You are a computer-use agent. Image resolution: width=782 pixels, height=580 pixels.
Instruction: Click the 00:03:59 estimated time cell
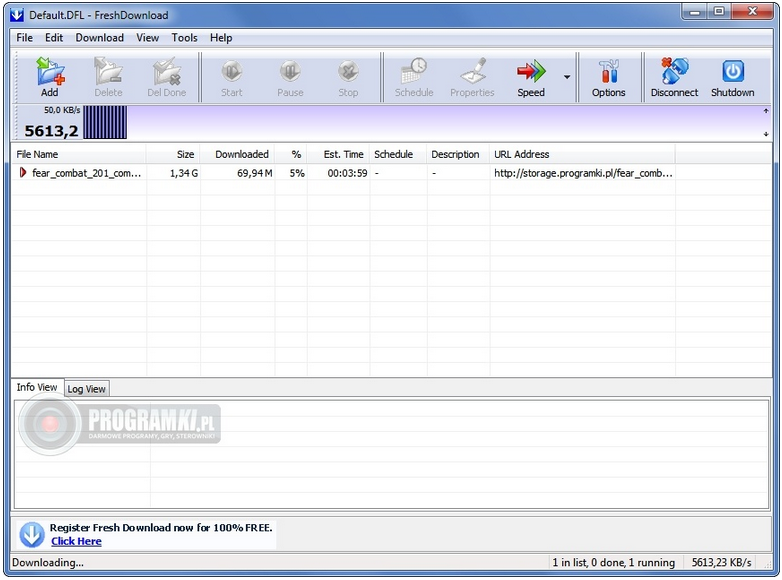pyautogui.click(x=348, y=173)
